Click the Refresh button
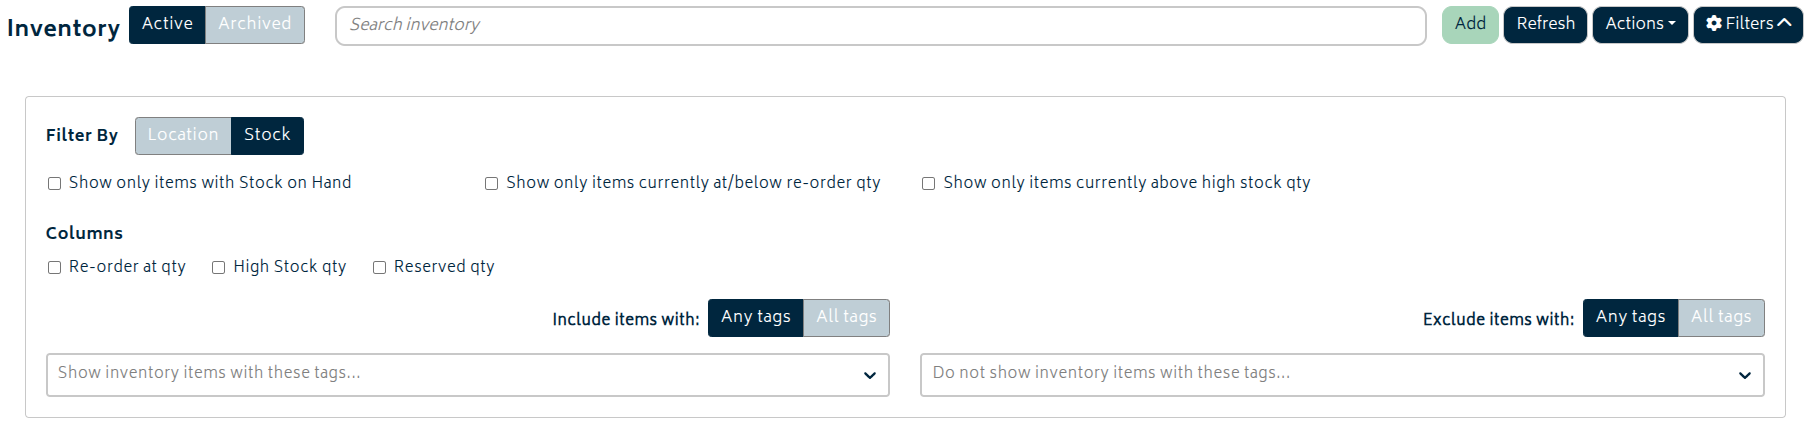Screen dimensions: 1807x426 pos(1544,24)
